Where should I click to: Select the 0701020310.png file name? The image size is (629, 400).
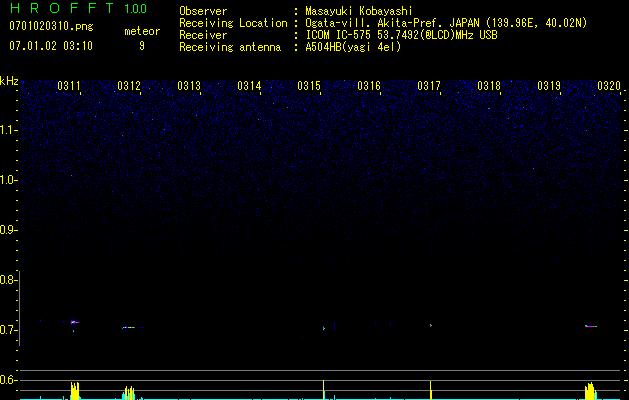click(51, 27)
